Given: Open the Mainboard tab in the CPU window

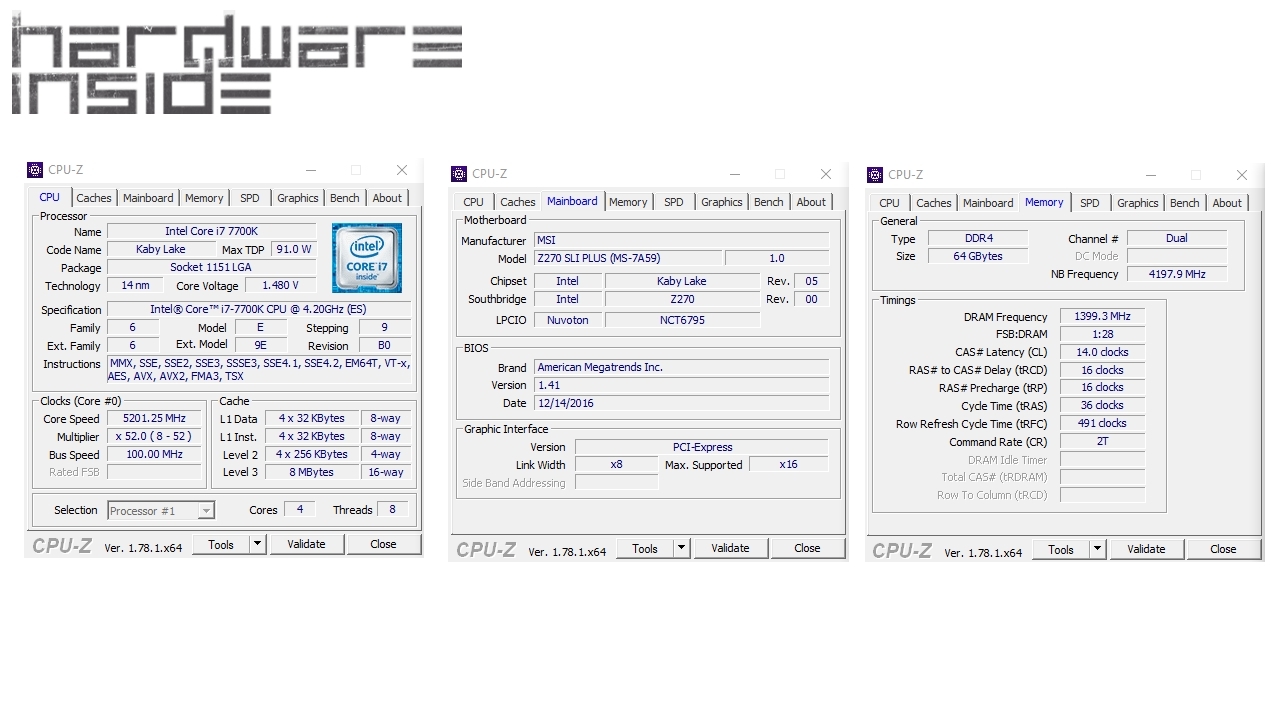Looking at the screenshot, I should point(148,198).
